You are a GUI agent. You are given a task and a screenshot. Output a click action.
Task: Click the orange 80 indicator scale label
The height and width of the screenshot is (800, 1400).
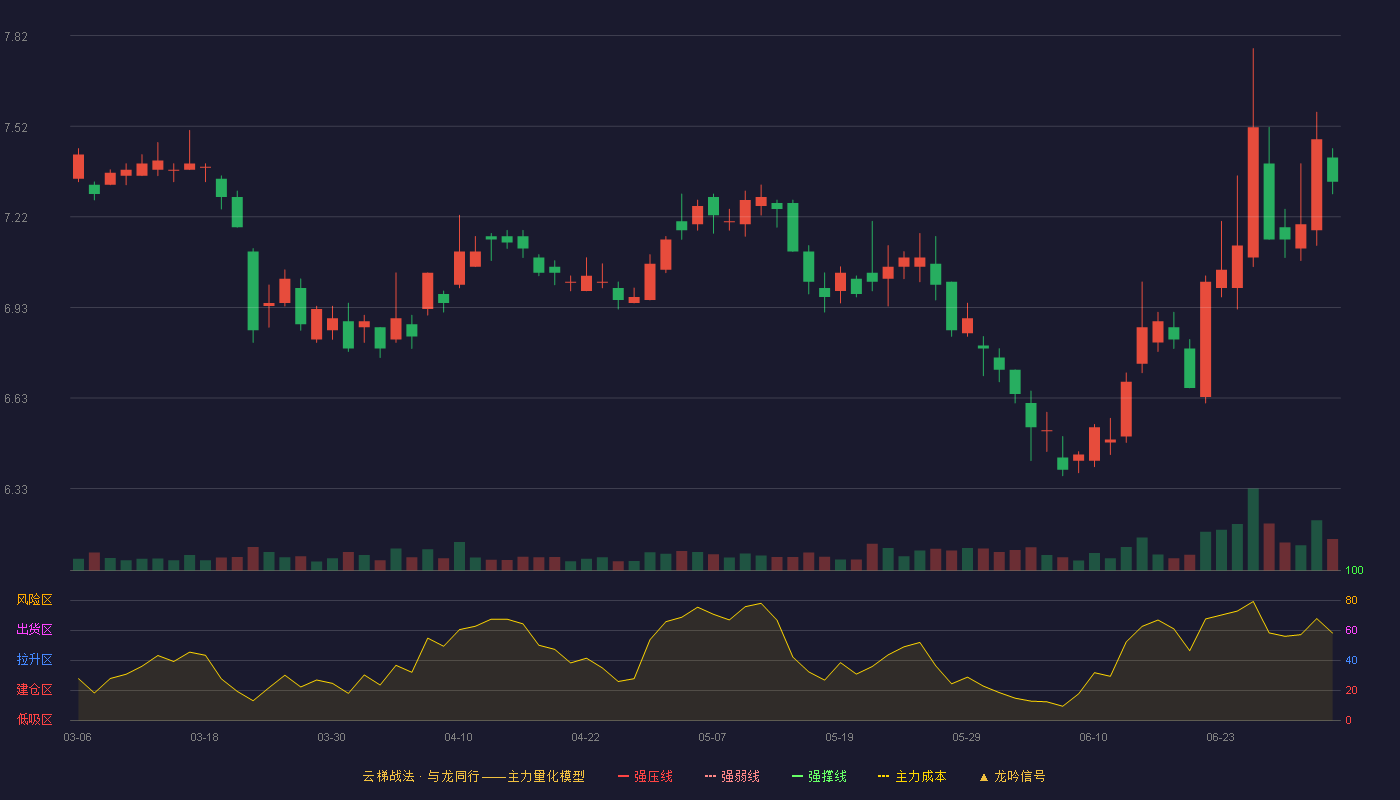1351,600
